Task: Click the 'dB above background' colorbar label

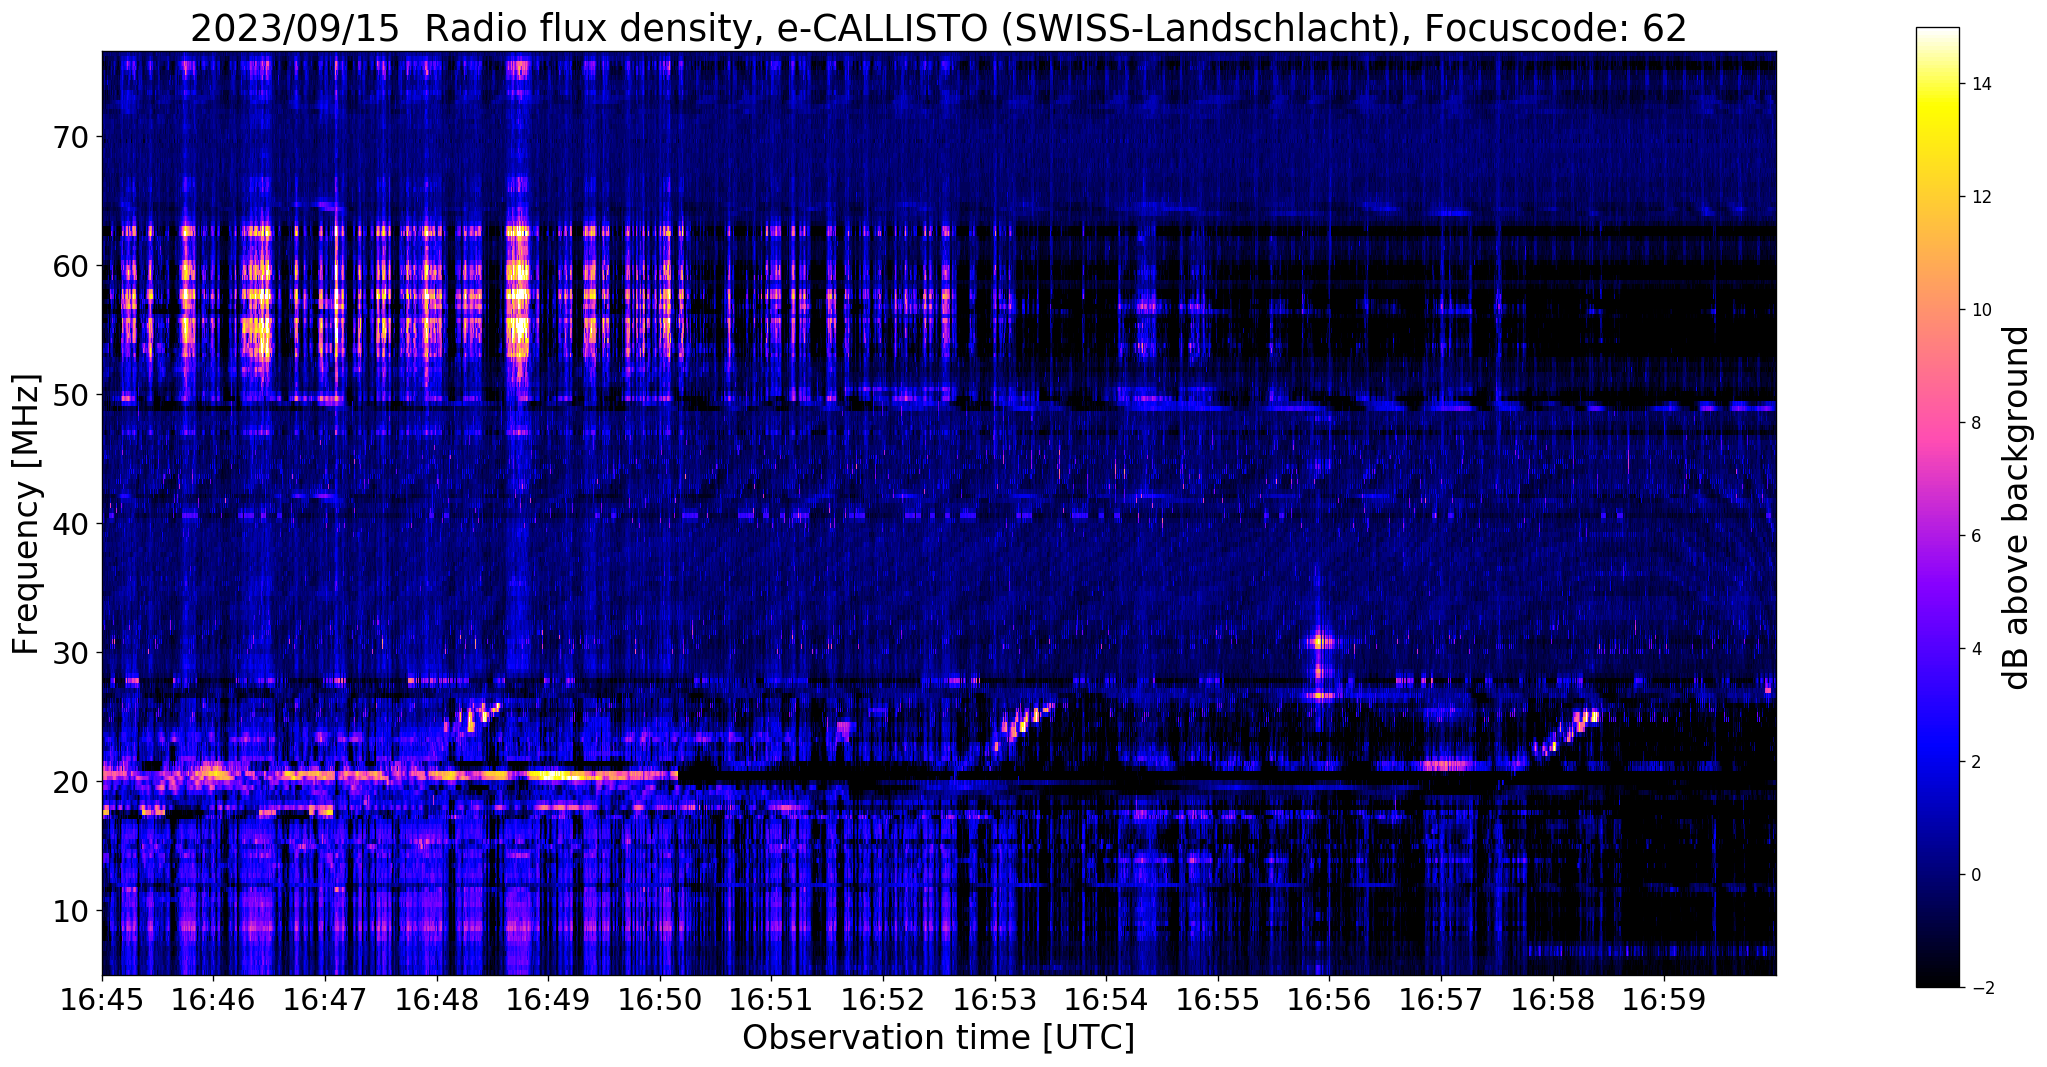Action: [x=2017, y=507]
